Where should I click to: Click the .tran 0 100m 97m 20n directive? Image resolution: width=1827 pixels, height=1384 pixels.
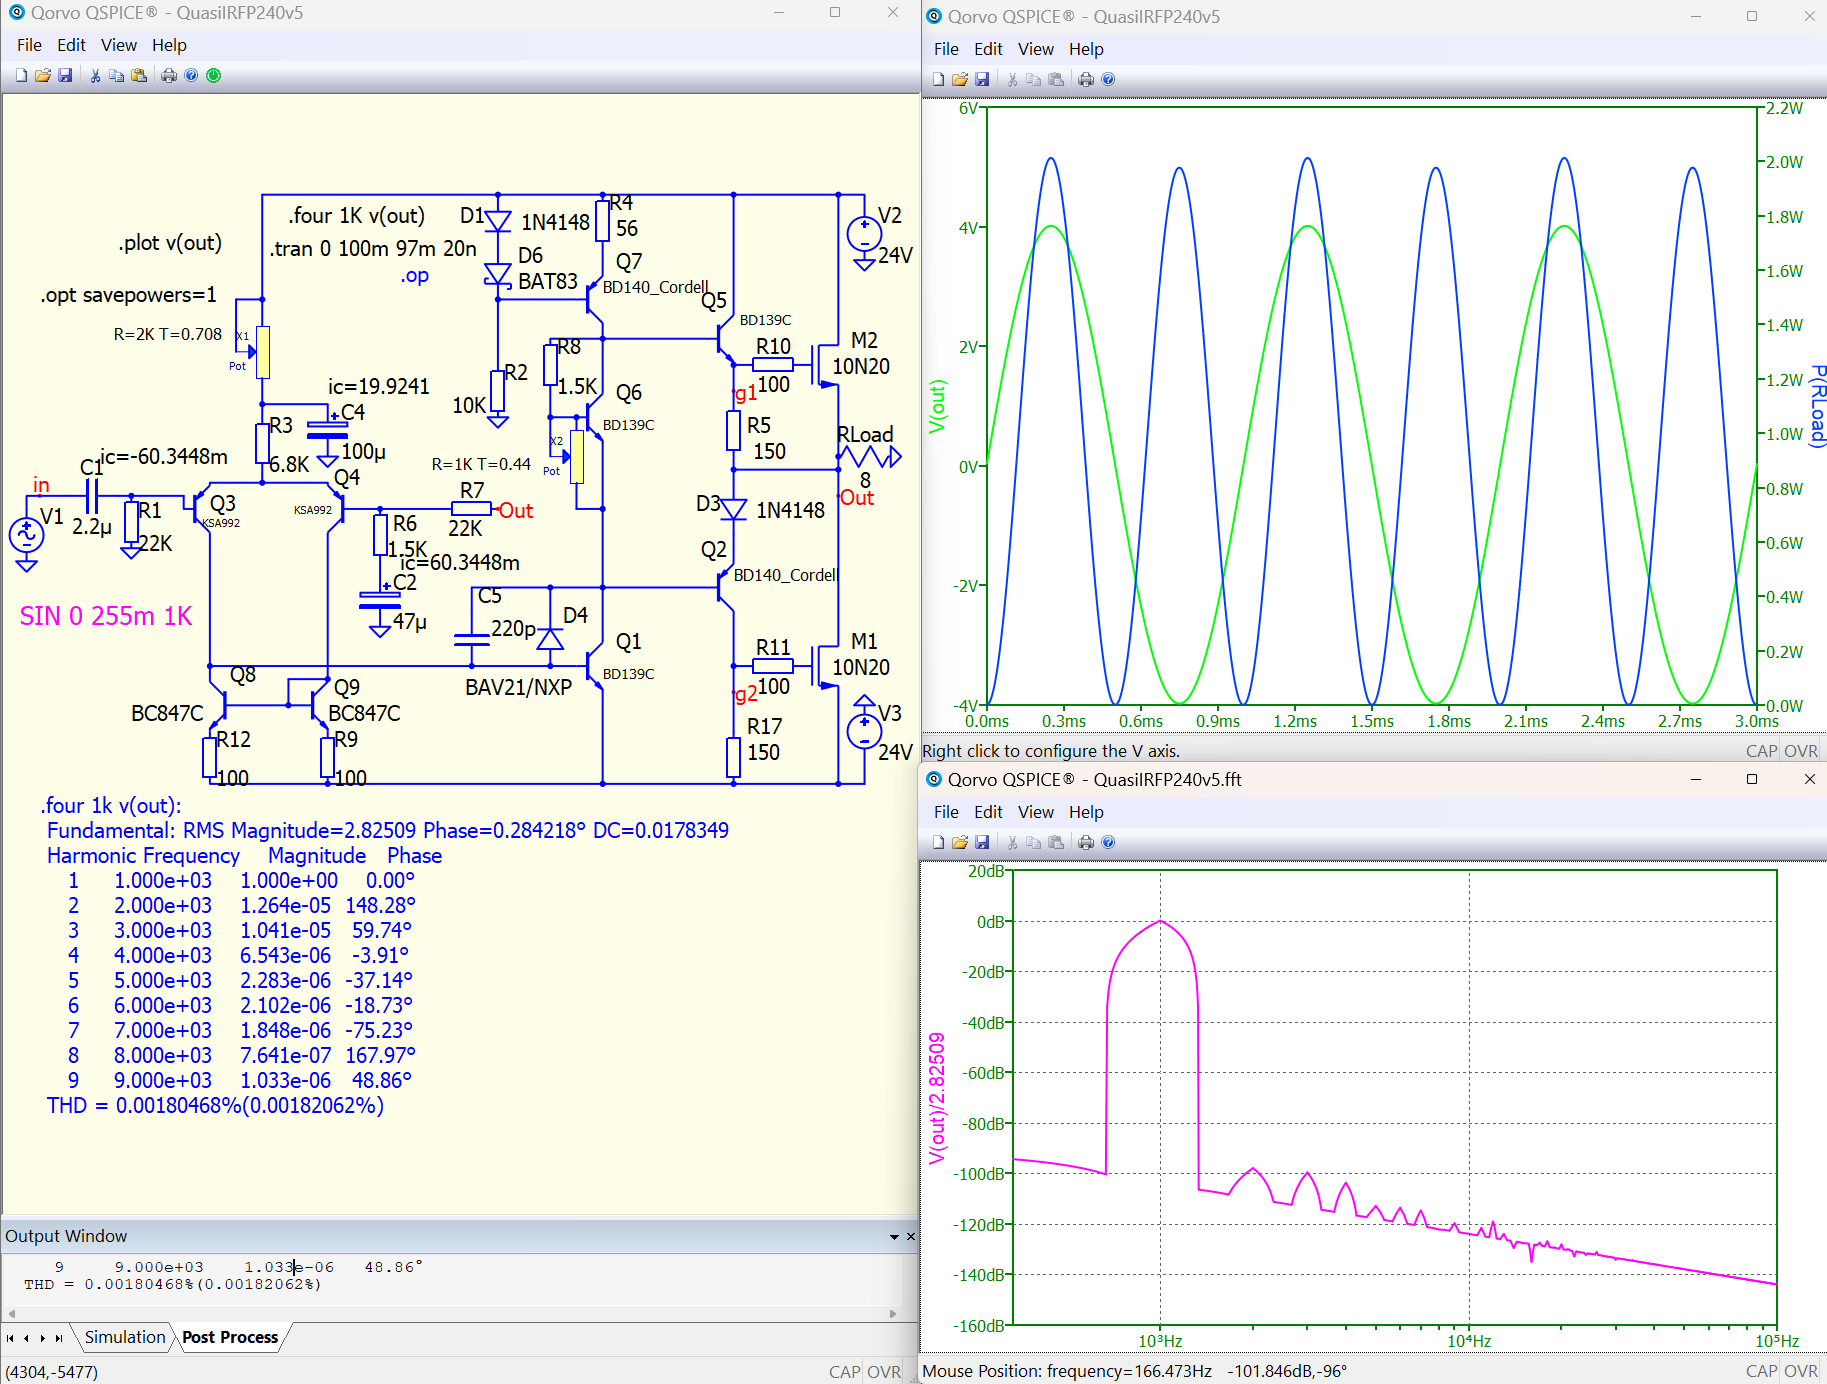point(373,248)
